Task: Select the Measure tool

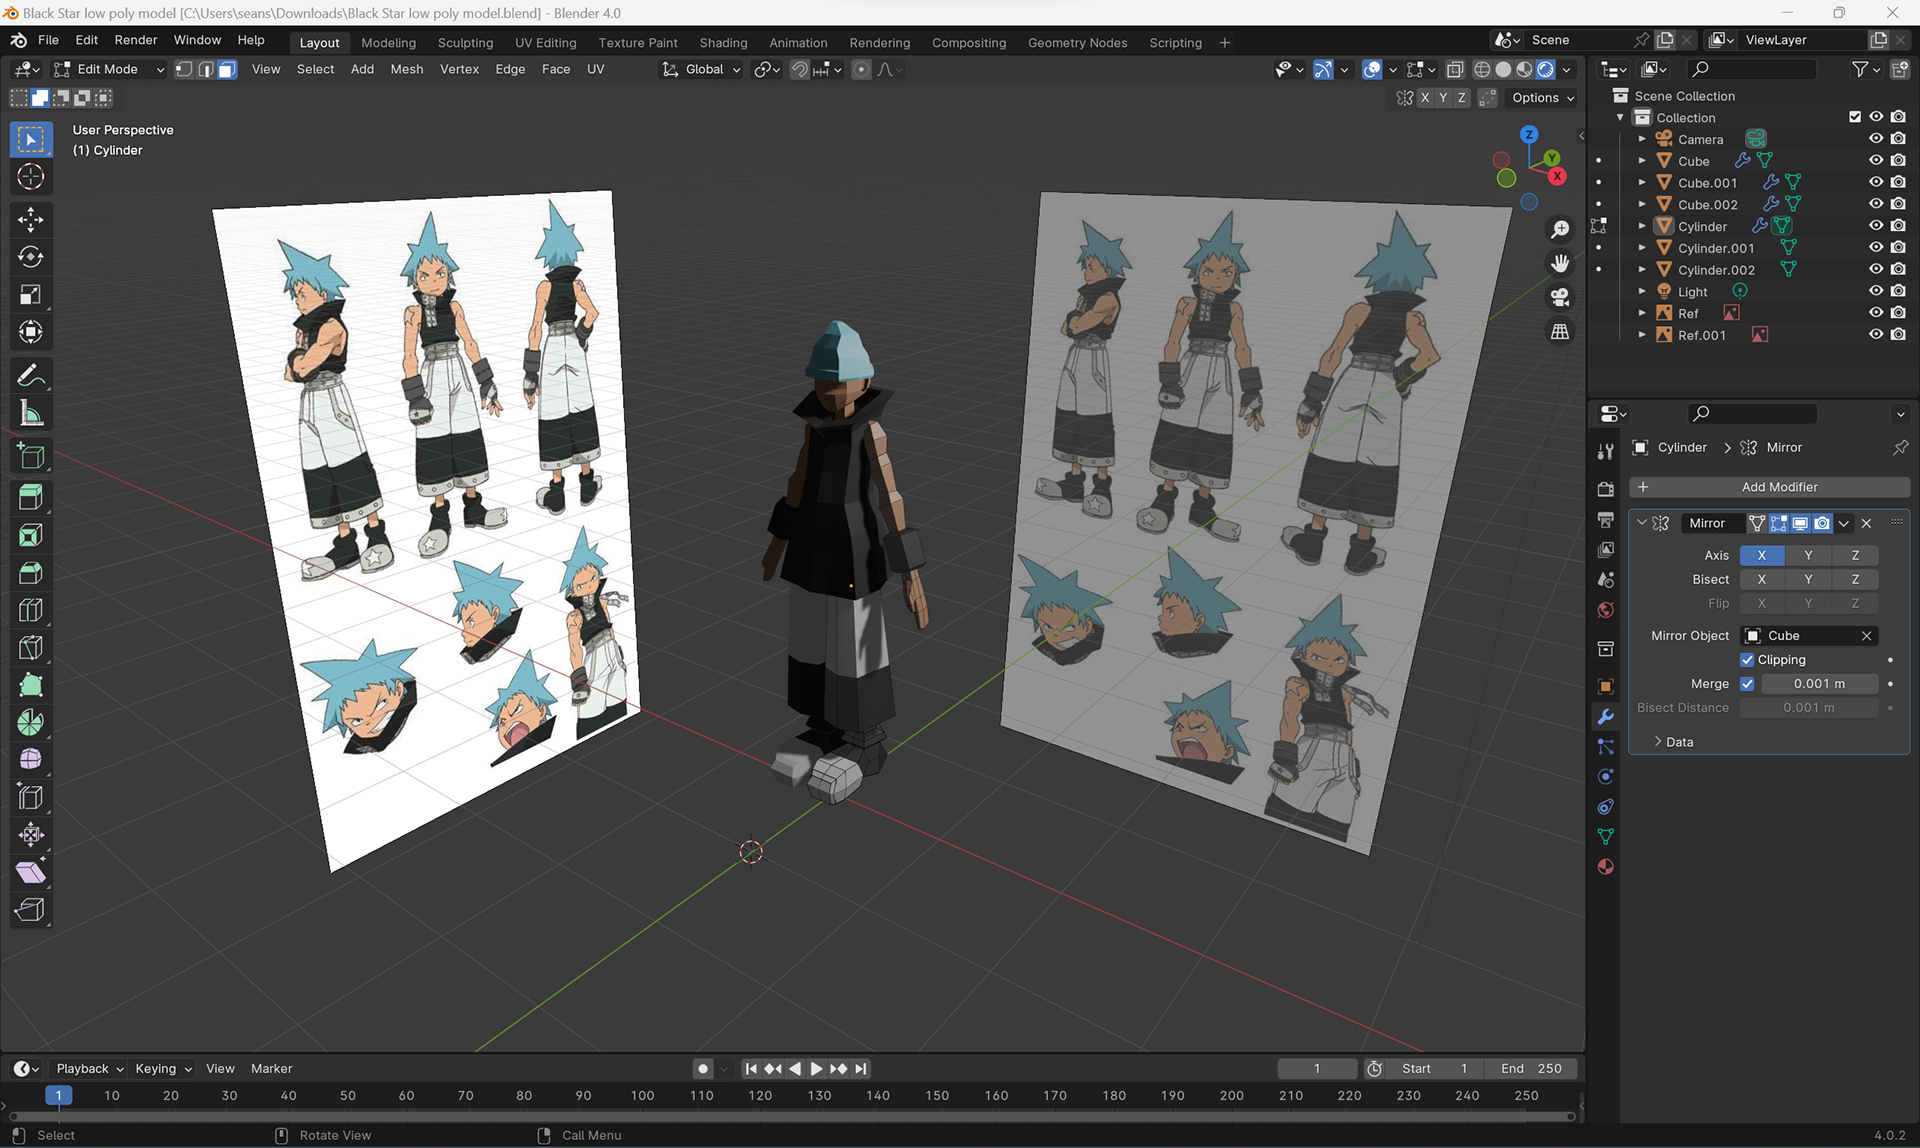Action: (31, 413)
